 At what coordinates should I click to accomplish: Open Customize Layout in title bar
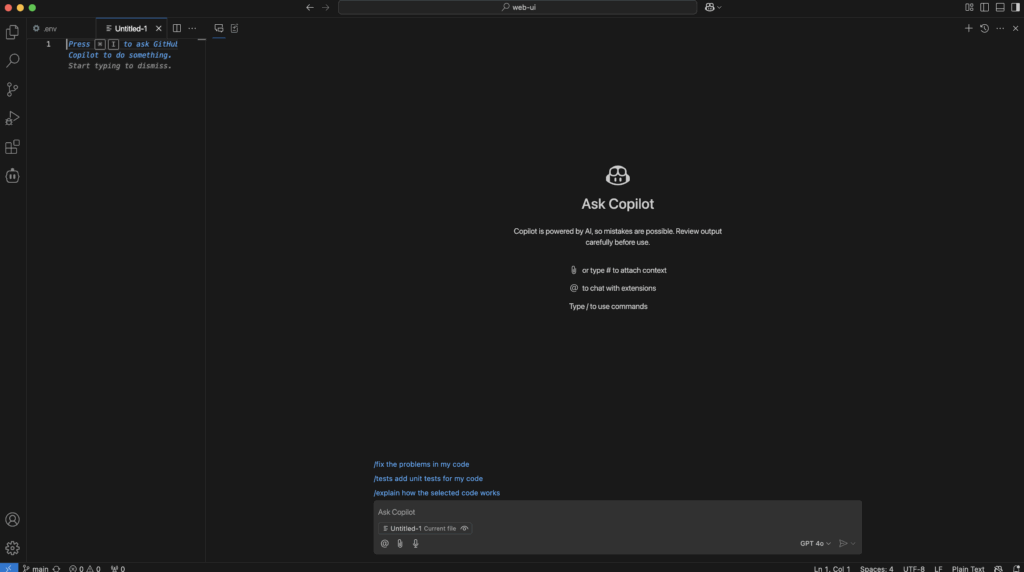click(969, 7)
